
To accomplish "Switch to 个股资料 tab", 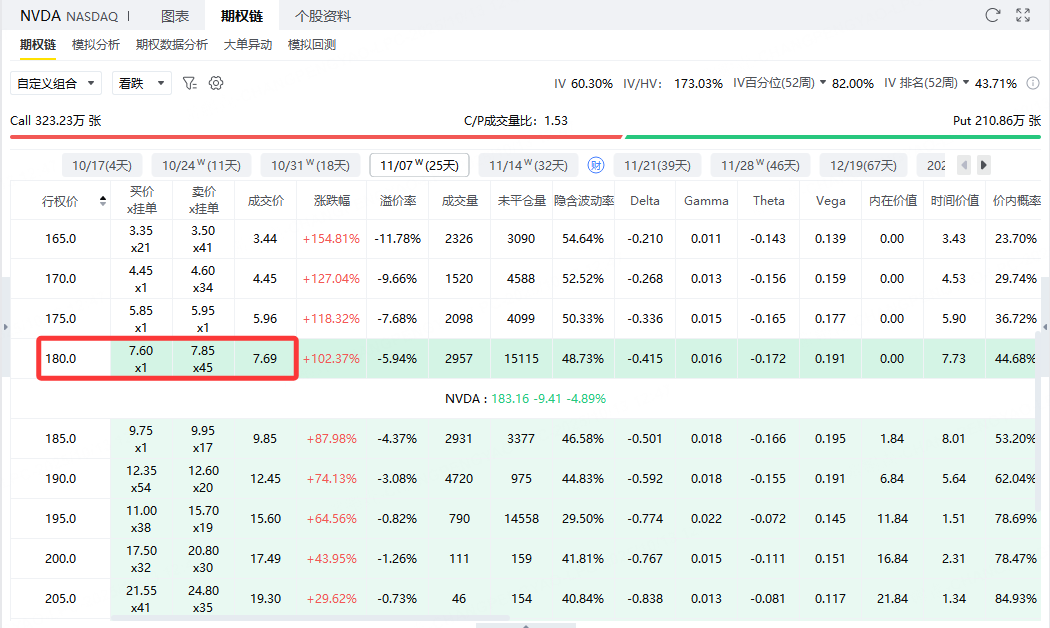I will (x=323, y=16).
